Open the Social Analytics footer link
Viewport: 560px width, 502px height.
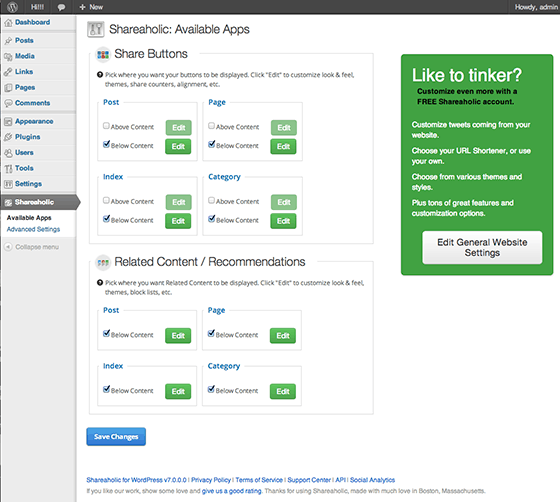coord(372,480)
